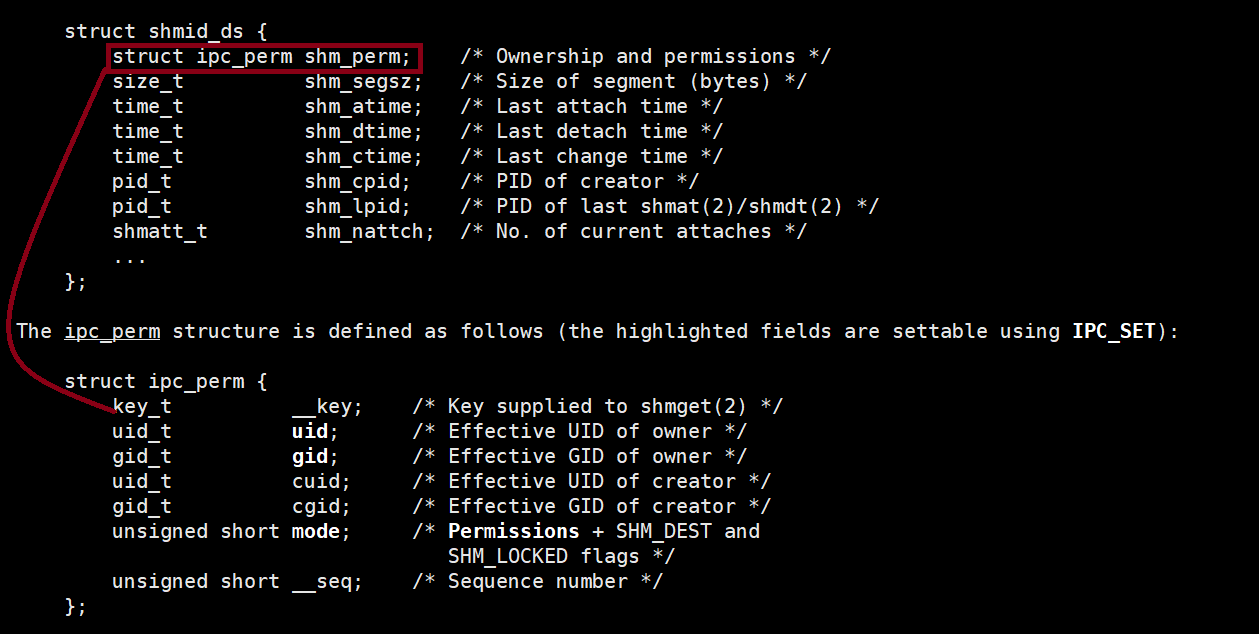Screen dimensions: 1259x634
Task: Select the bold mode field
Action: [315, 532]
